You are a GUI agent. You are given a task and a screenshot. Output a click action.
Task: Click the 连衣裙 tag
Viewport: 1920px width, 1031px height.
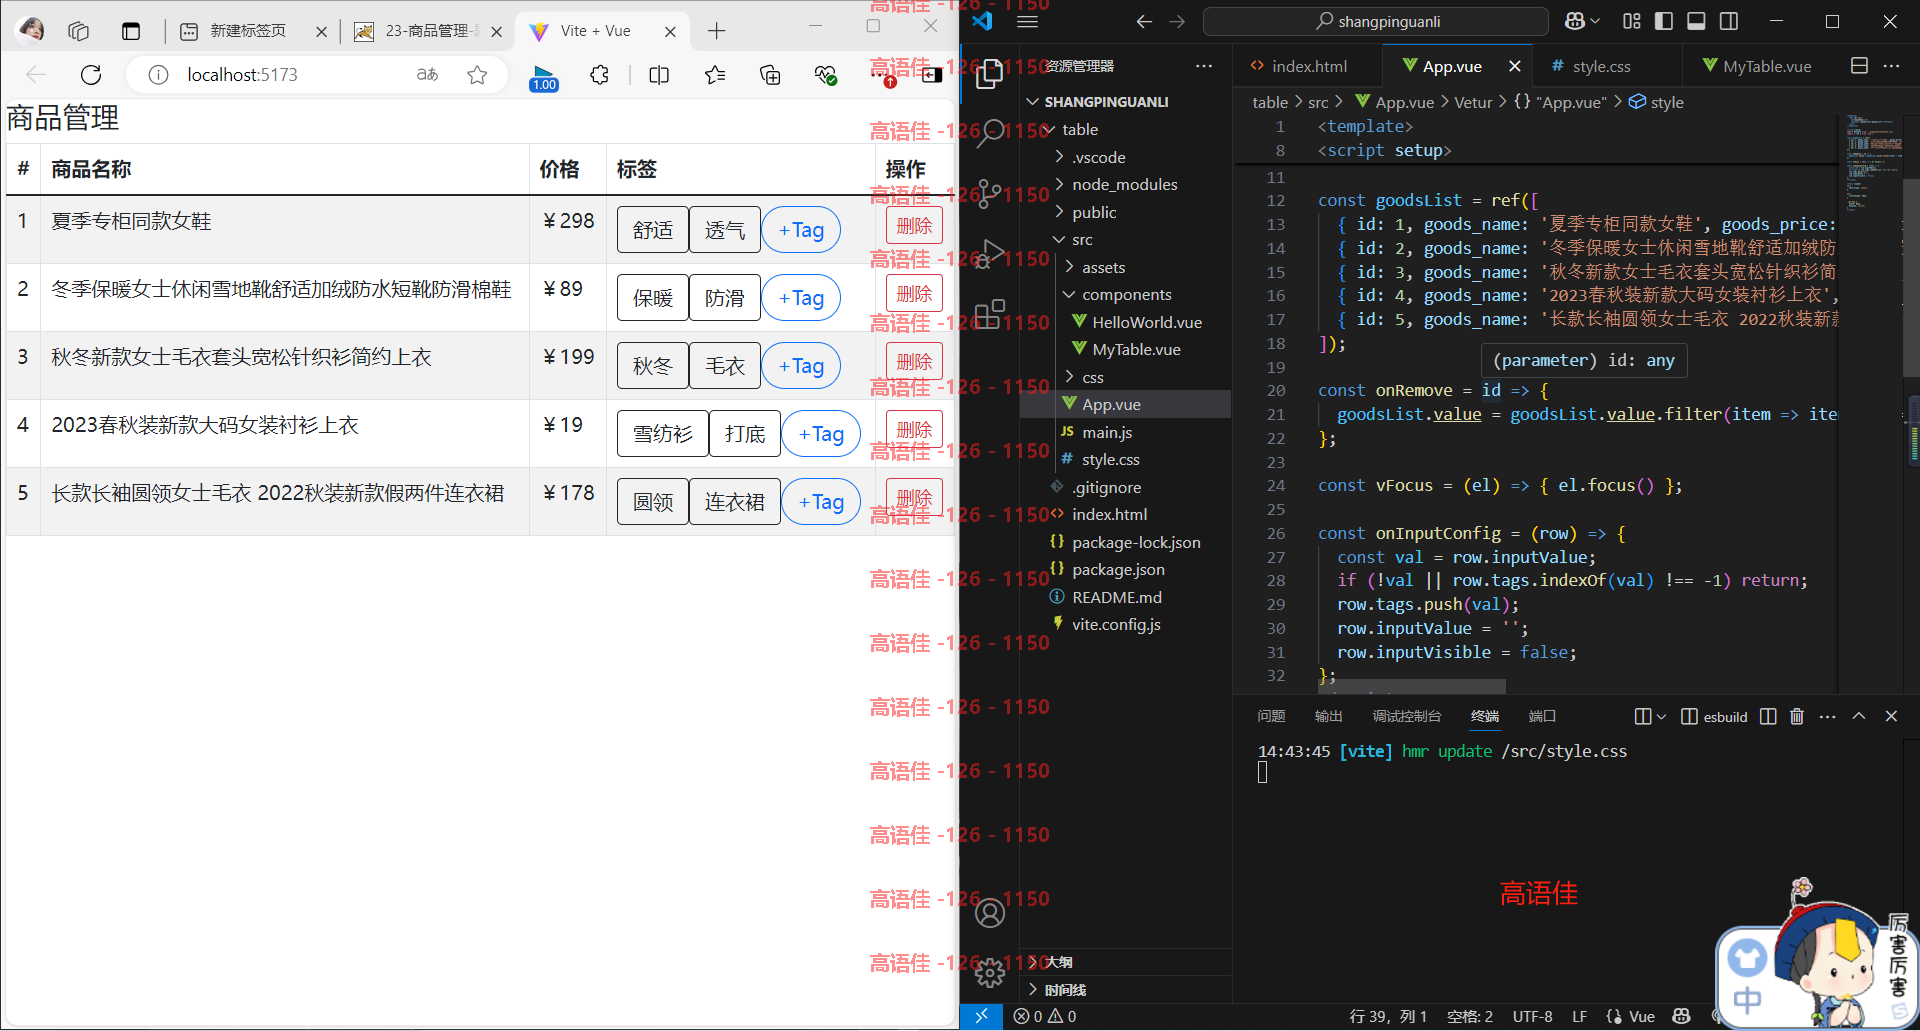(x=735, y=502)
